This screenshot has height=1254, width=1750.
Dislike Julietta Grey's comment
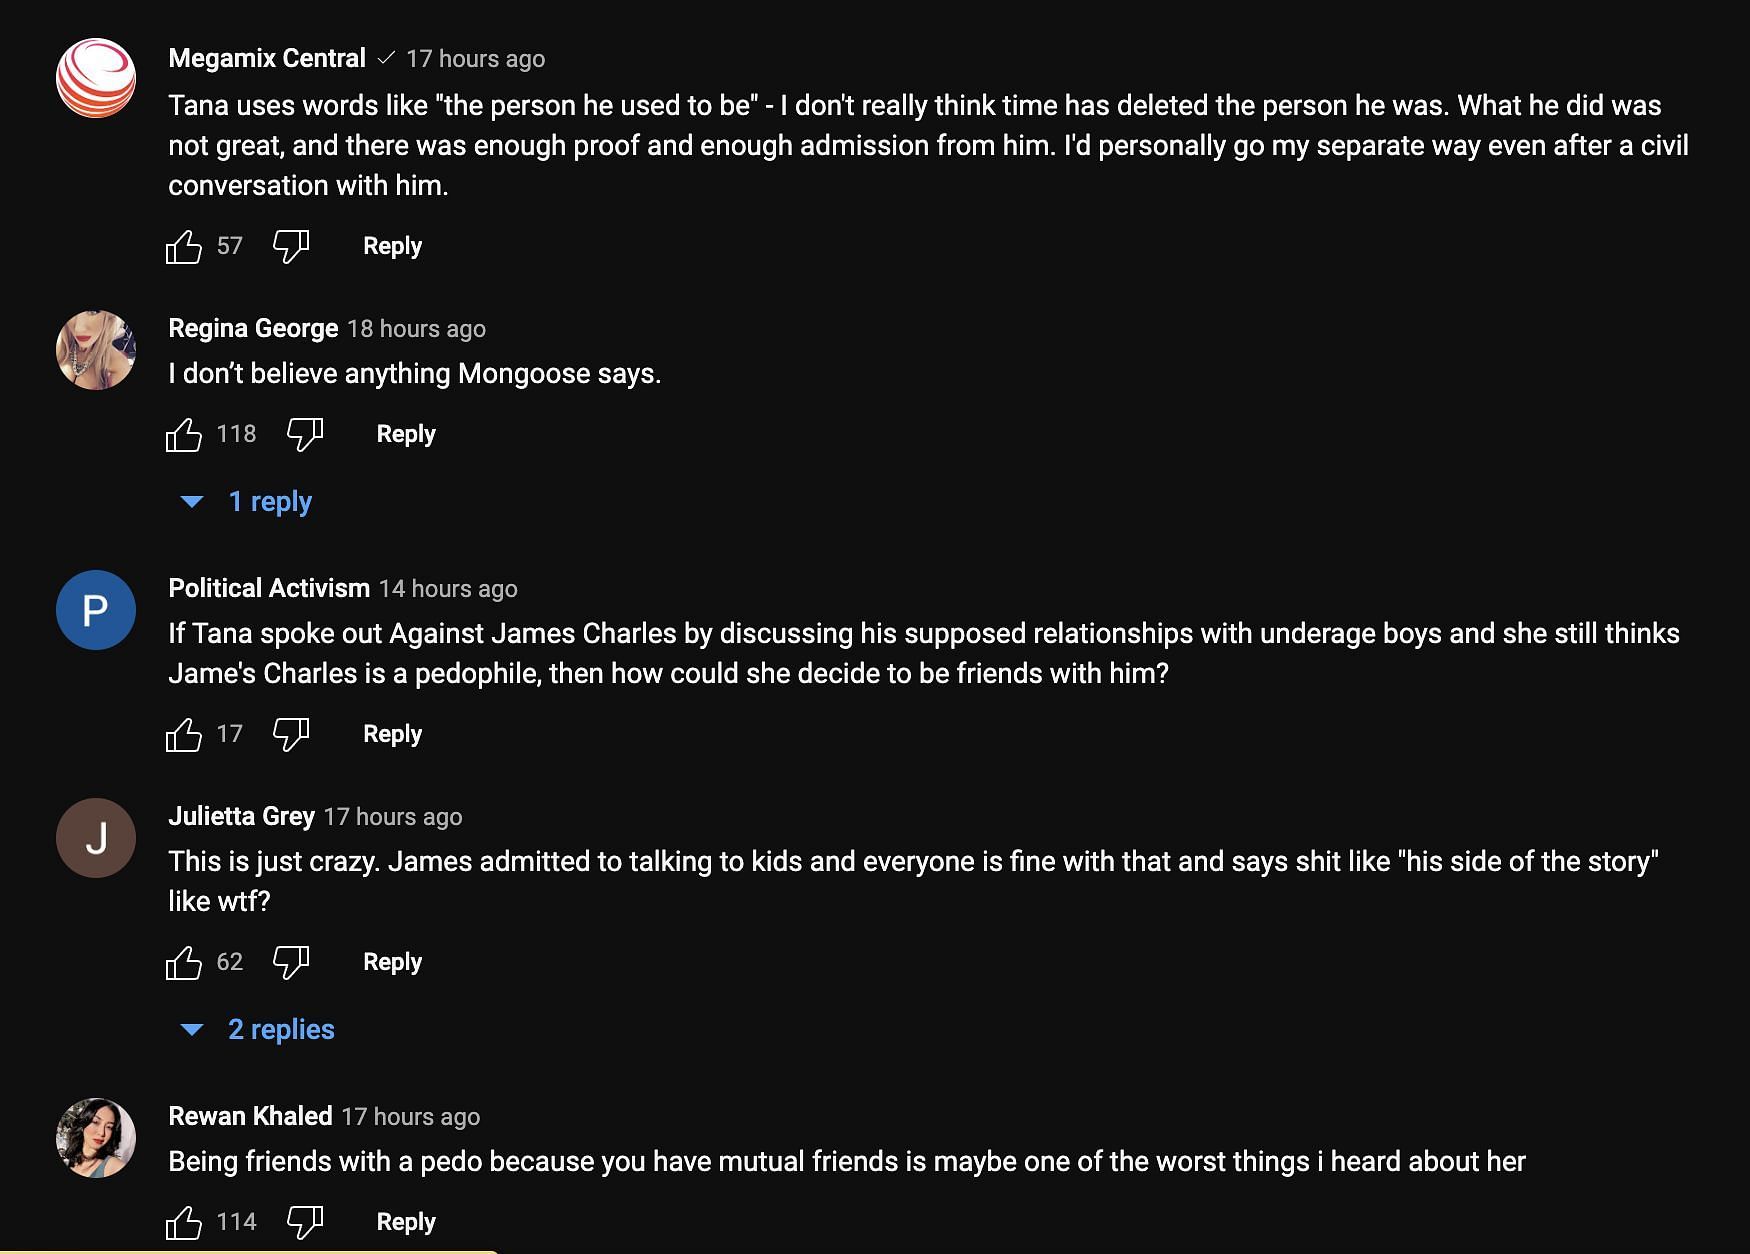pyautogui.click(x=291, y=962)
